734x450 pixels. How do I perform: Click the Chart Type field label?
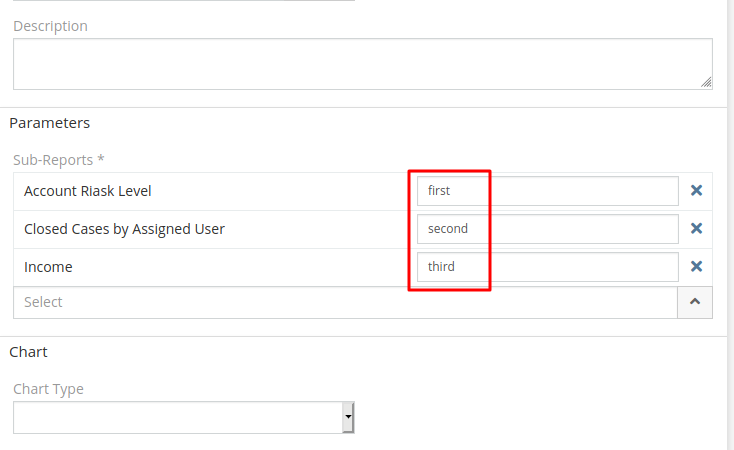(x=48, y=389)
